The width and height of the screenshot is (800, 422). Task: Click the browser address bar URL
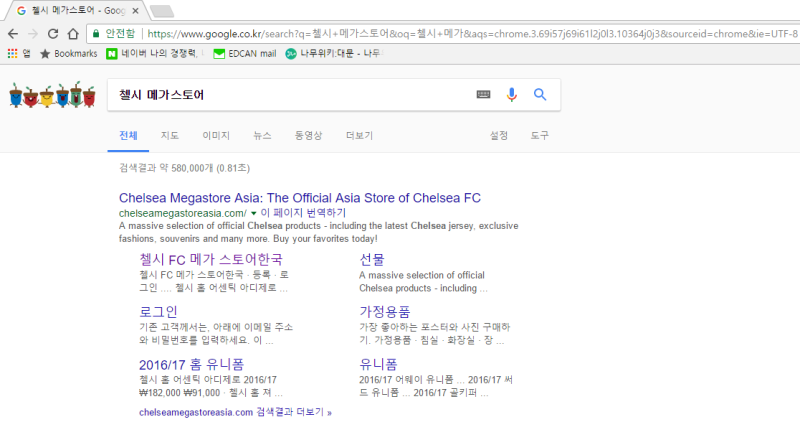tap(472, 34)
